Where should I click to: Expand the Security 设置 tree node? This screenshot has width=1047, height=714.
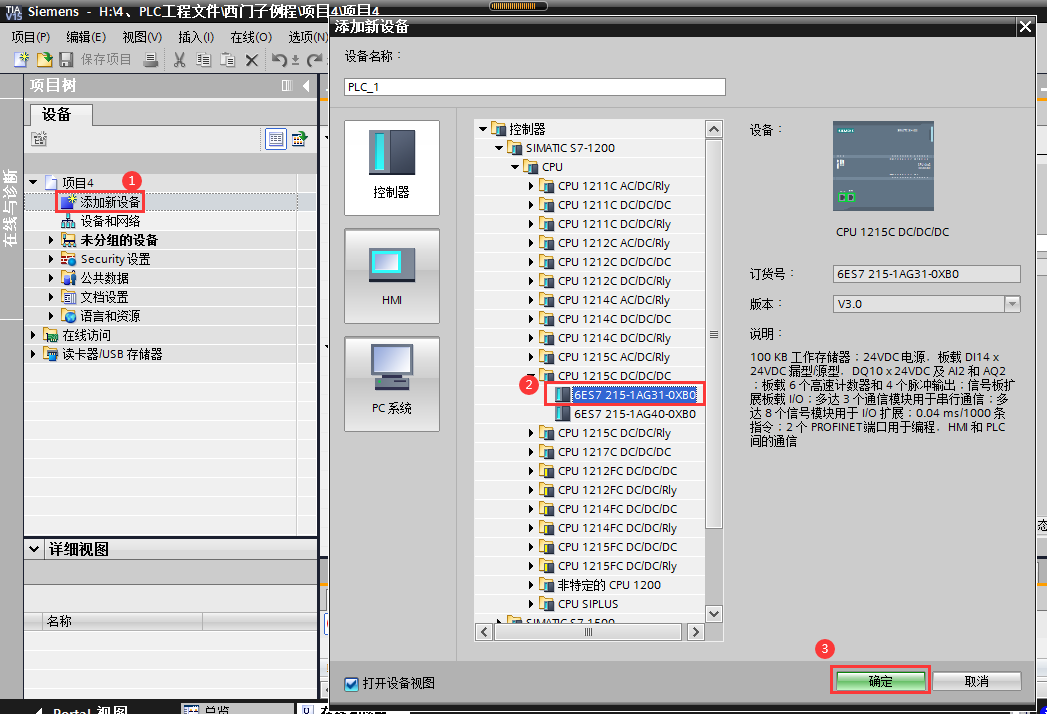[51, 259]
